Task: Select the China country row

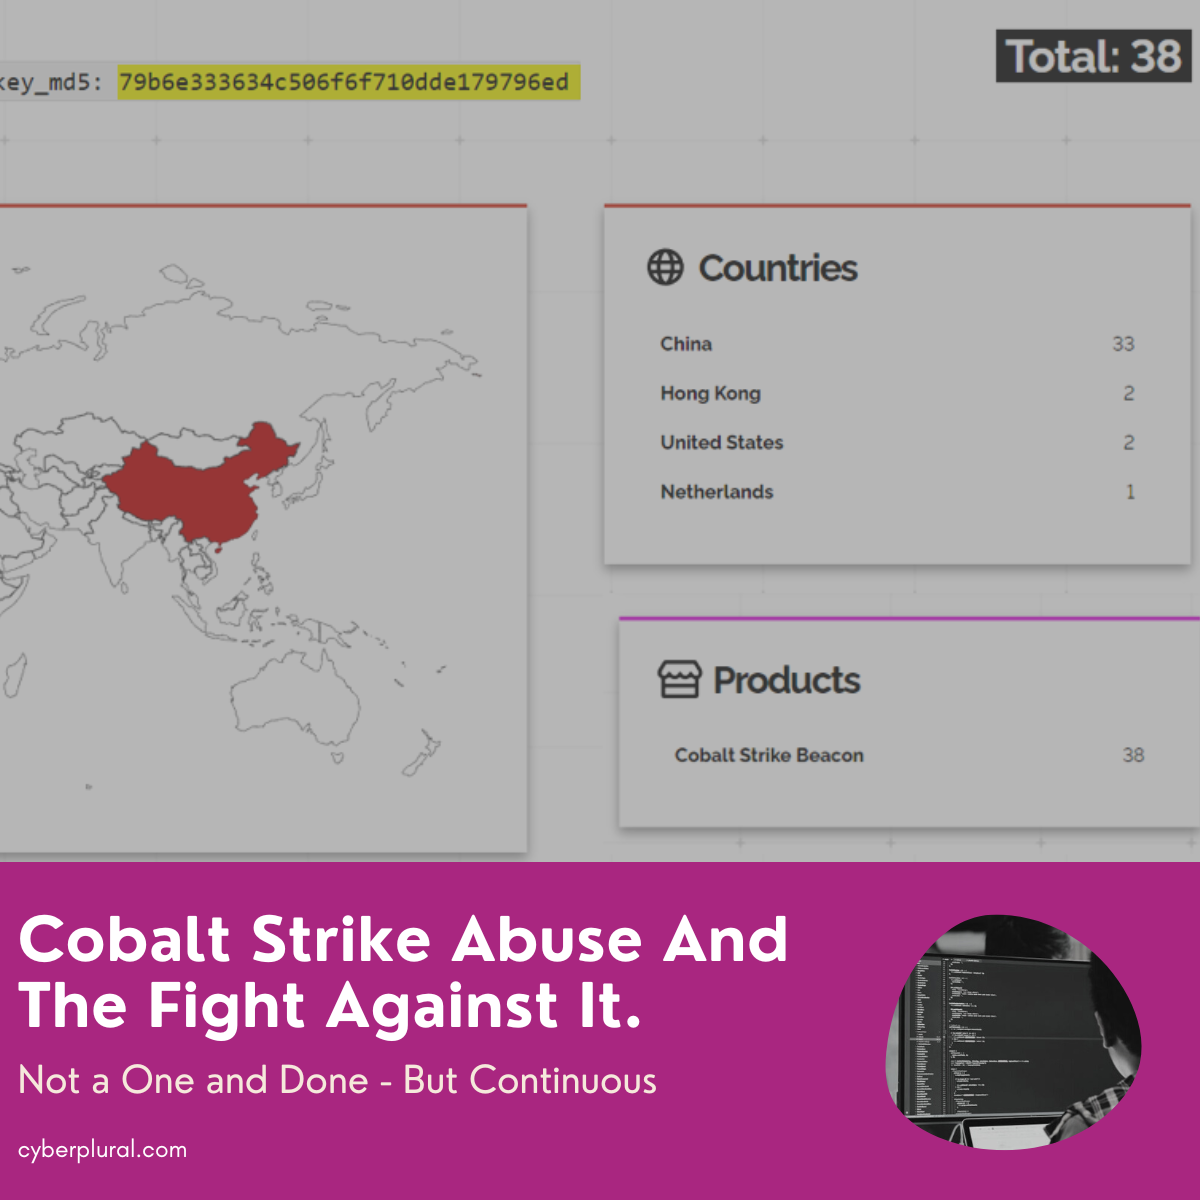Action: (897, 344)
